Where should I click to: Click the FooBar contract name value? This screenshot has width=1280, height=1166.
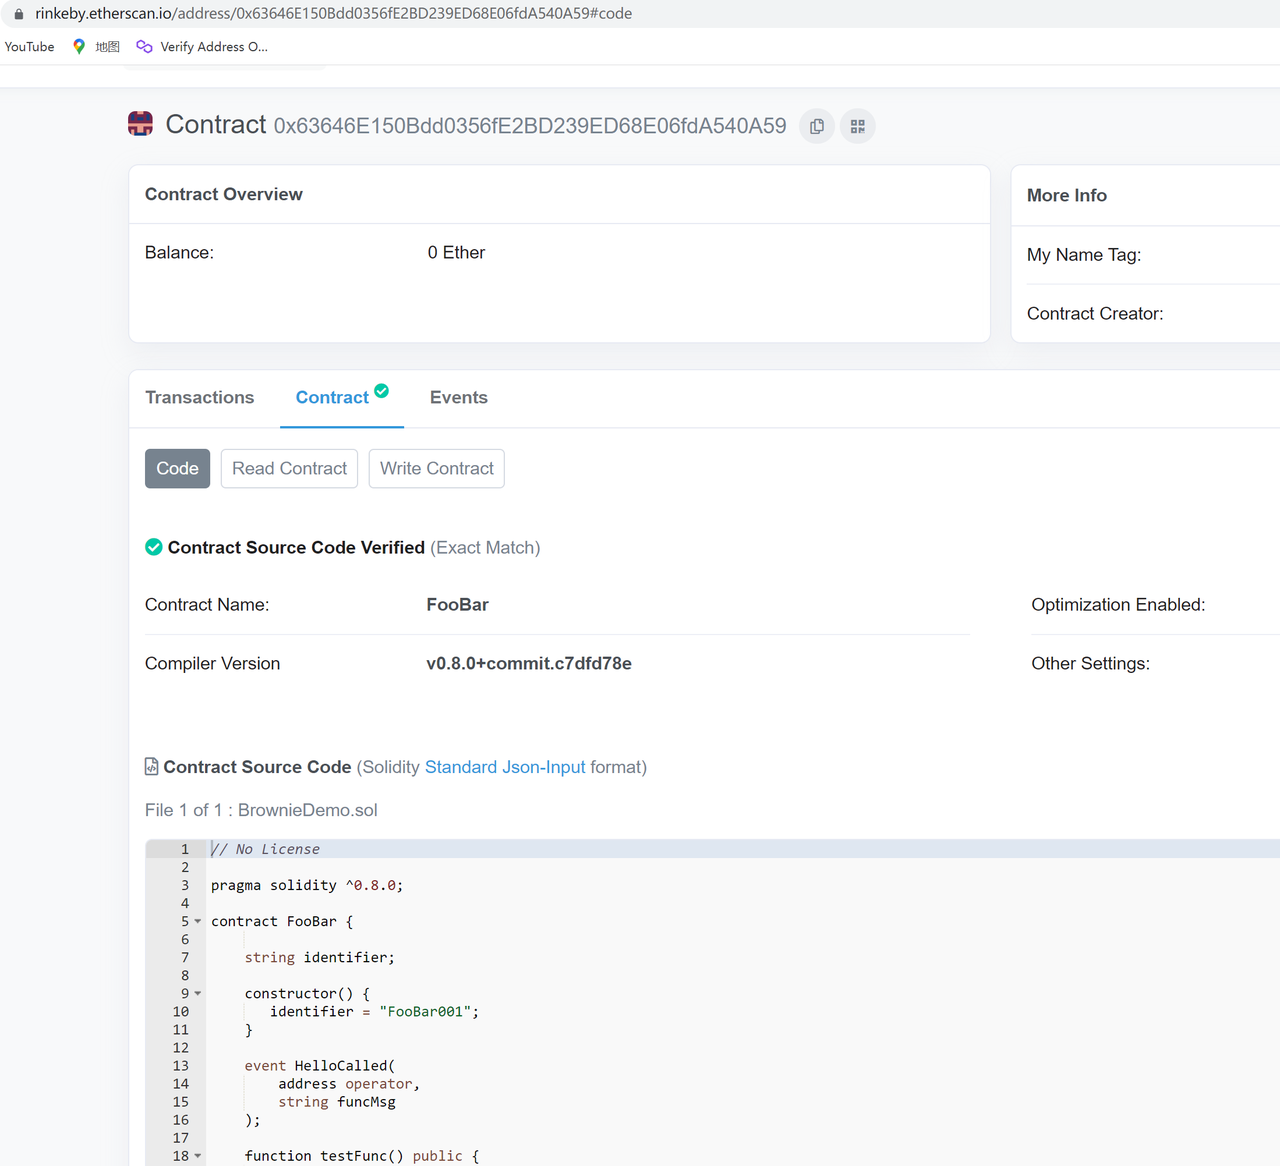point(458,605)
